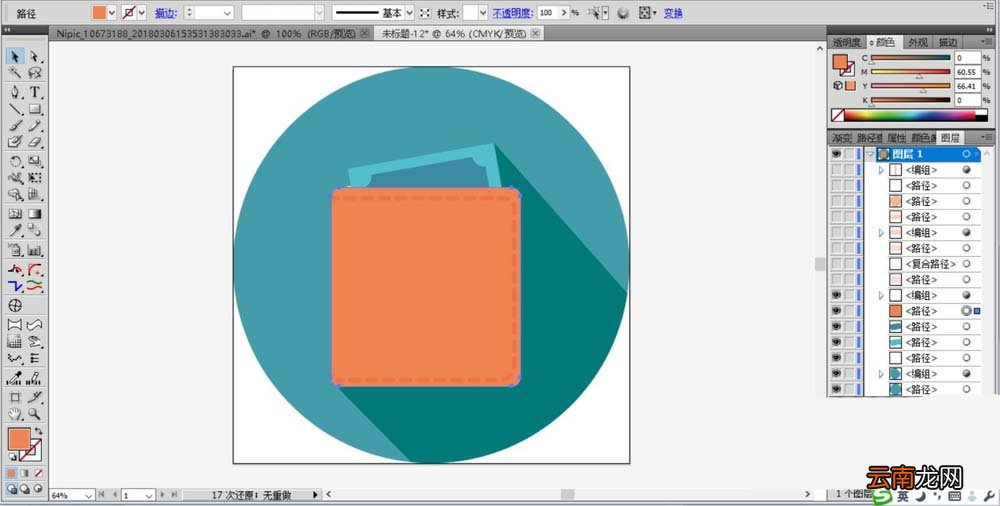Click the <复合路径> row target circle
1000x506 pixels.
pyautogui.click(x=967, y=264)
